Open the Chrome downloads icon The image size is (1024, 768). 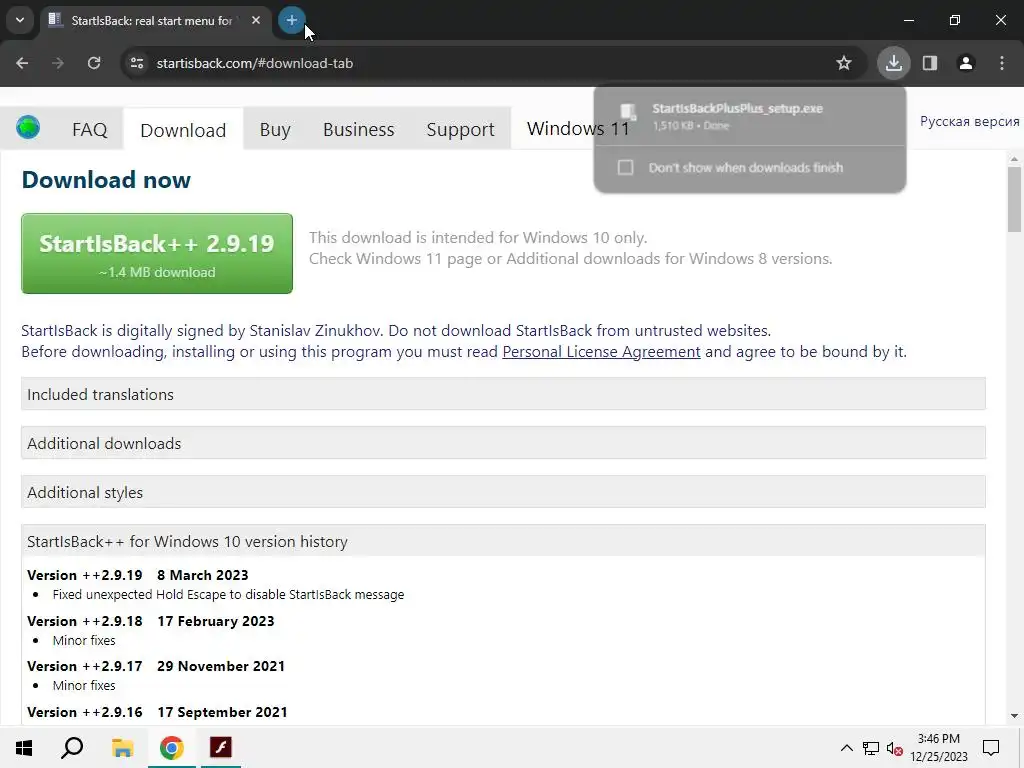(x=893, y=63)
